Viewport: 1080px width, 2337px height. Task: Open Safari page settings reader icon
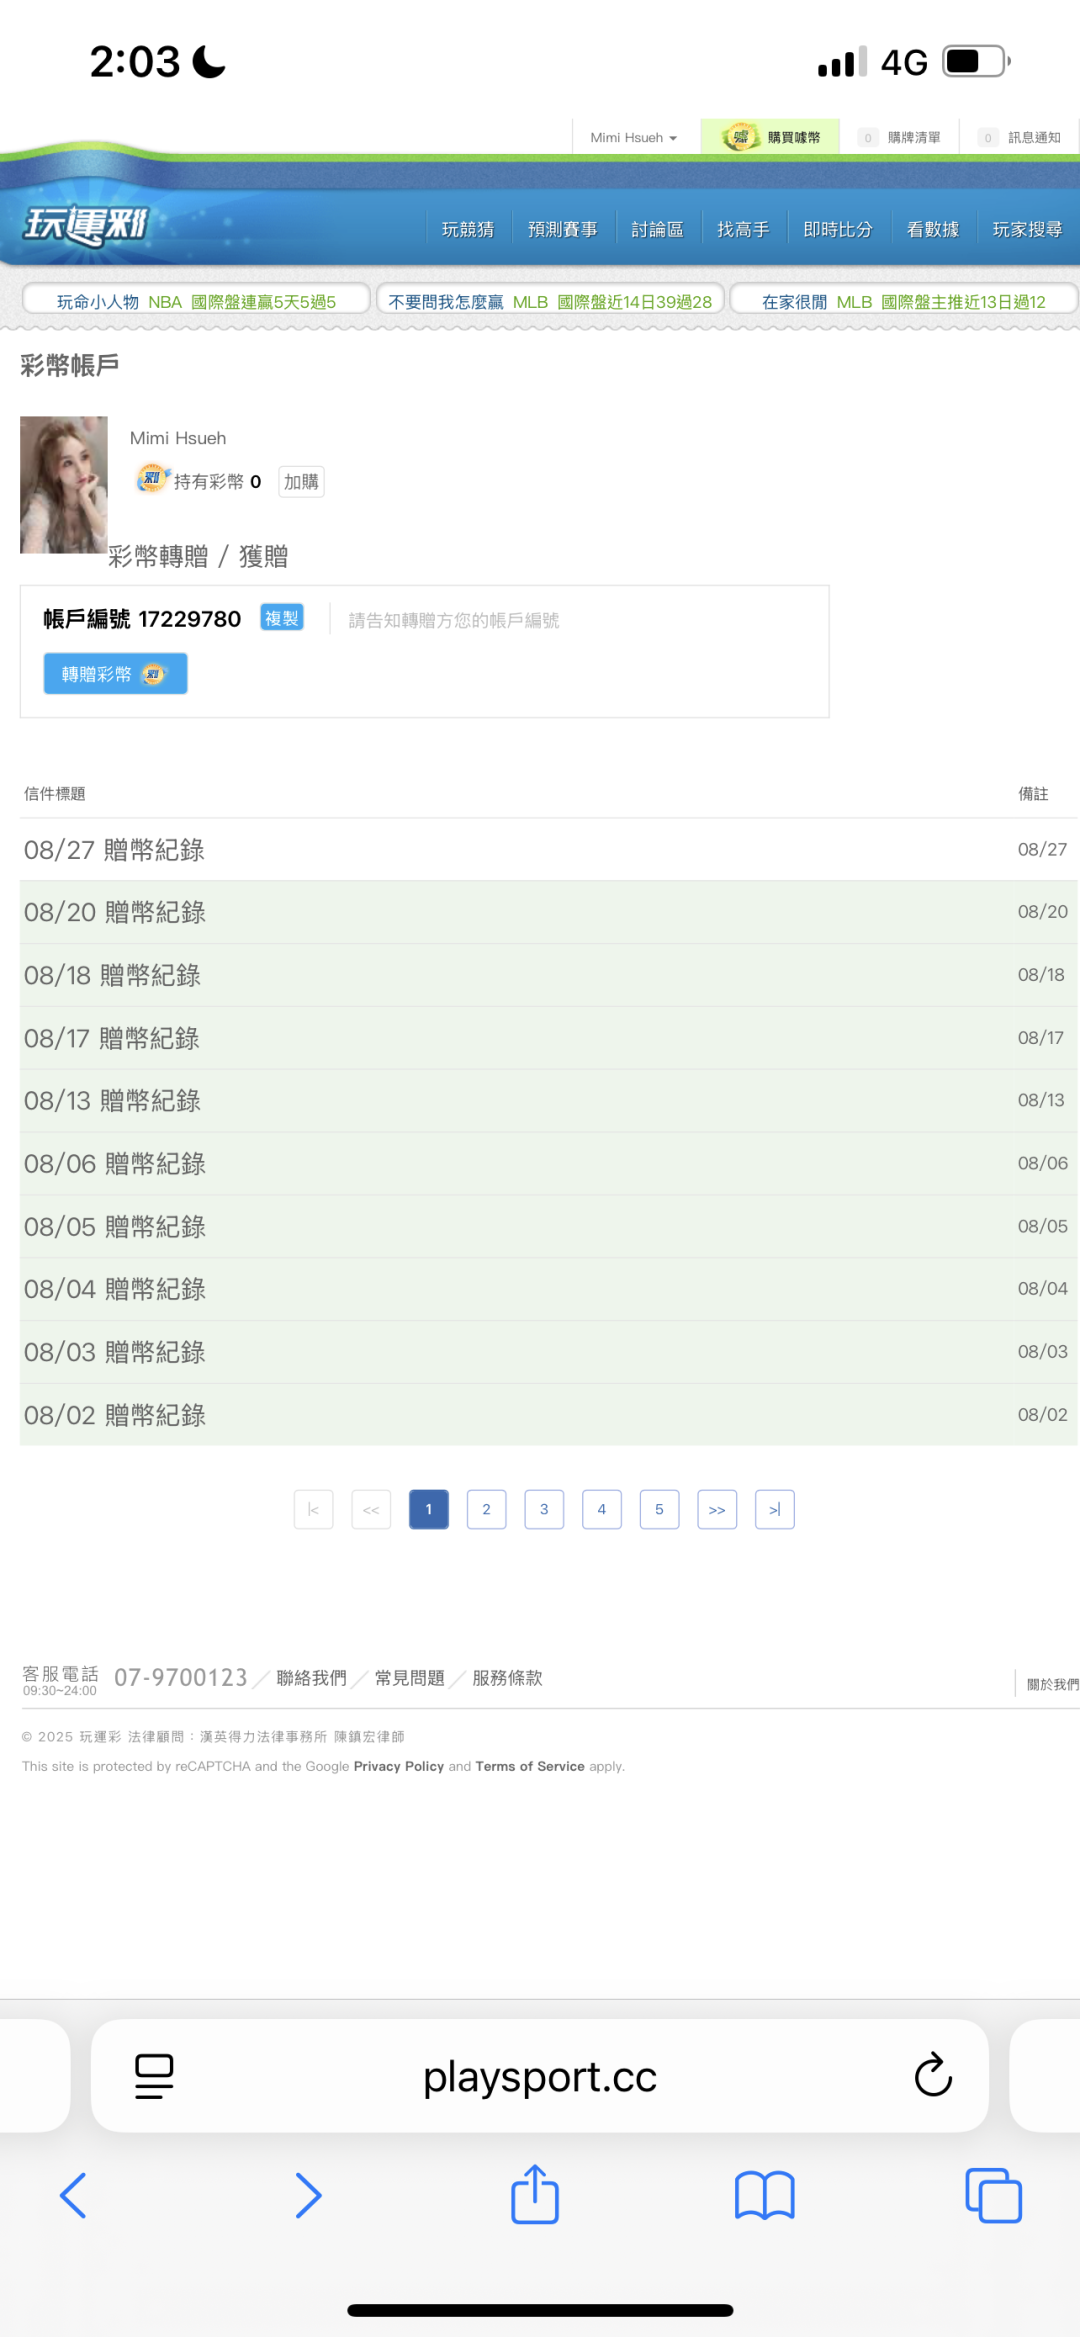[154, 2075]
